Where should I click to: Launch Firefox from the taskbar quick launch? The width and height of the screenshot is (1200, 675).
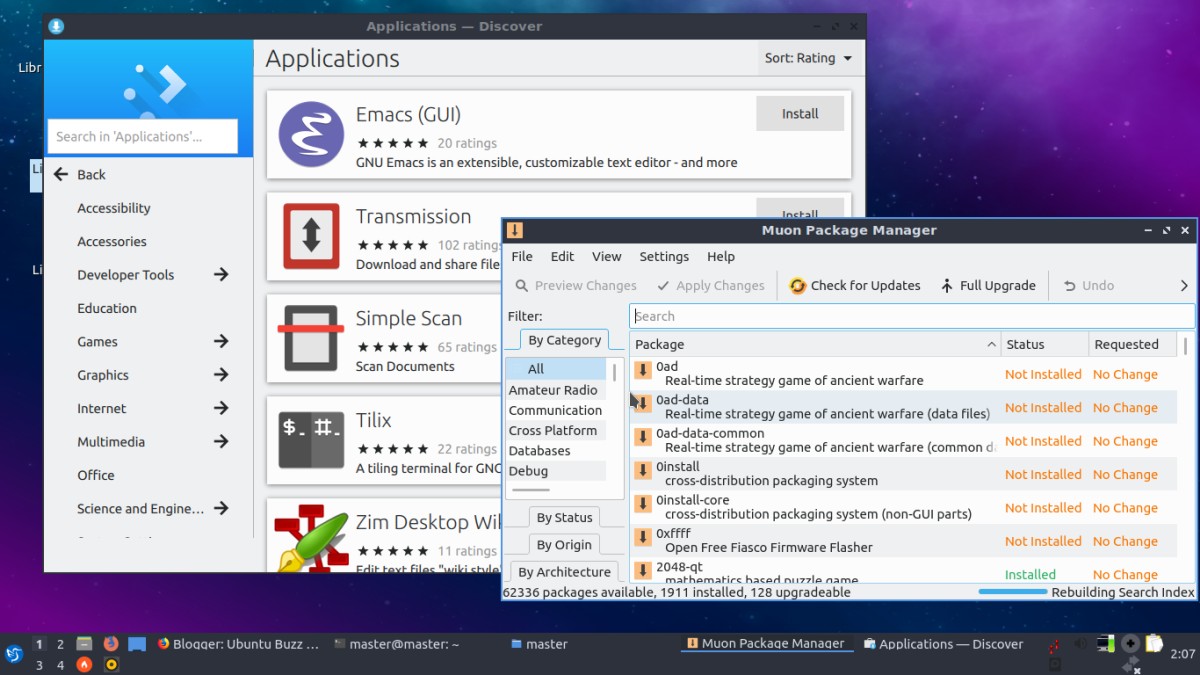(x=110, y=644)
